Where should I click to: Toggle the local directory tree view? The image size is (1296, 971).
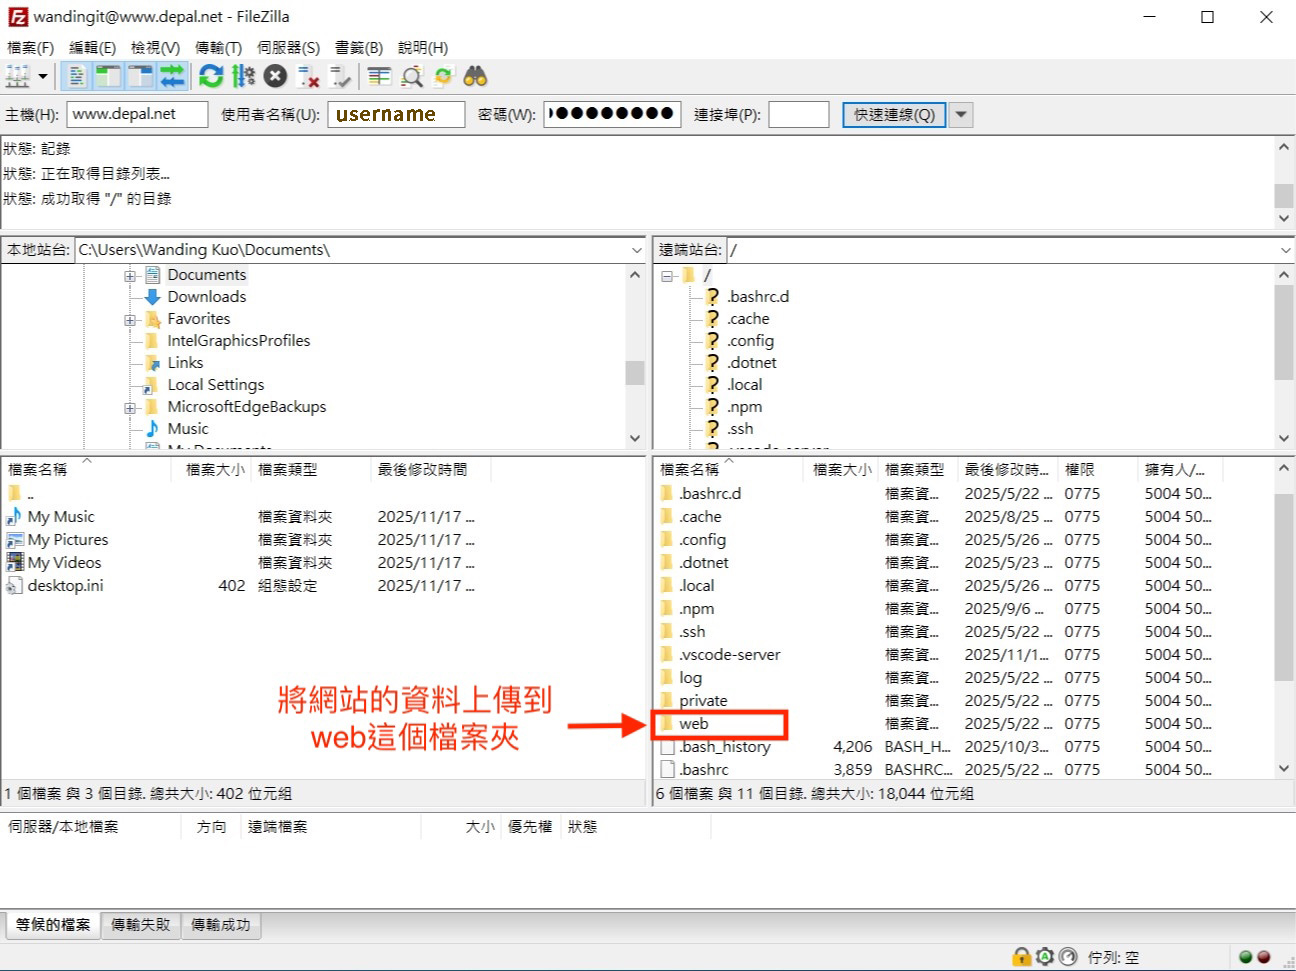click(108, 76)
